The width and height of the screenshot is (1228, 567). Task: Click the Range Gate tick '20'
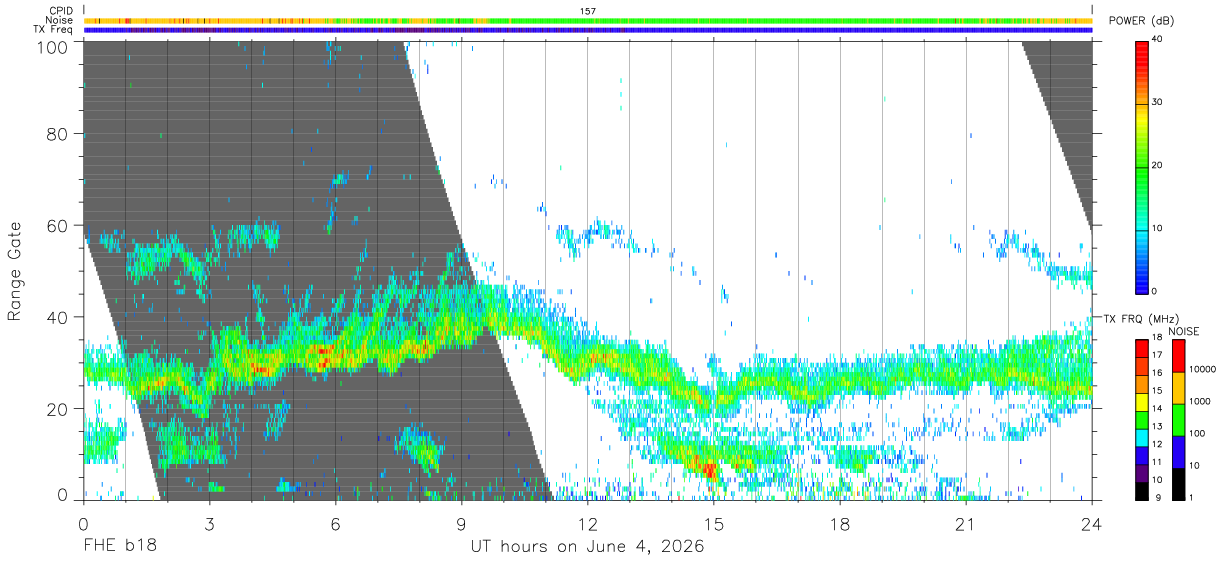coord(56,409)
